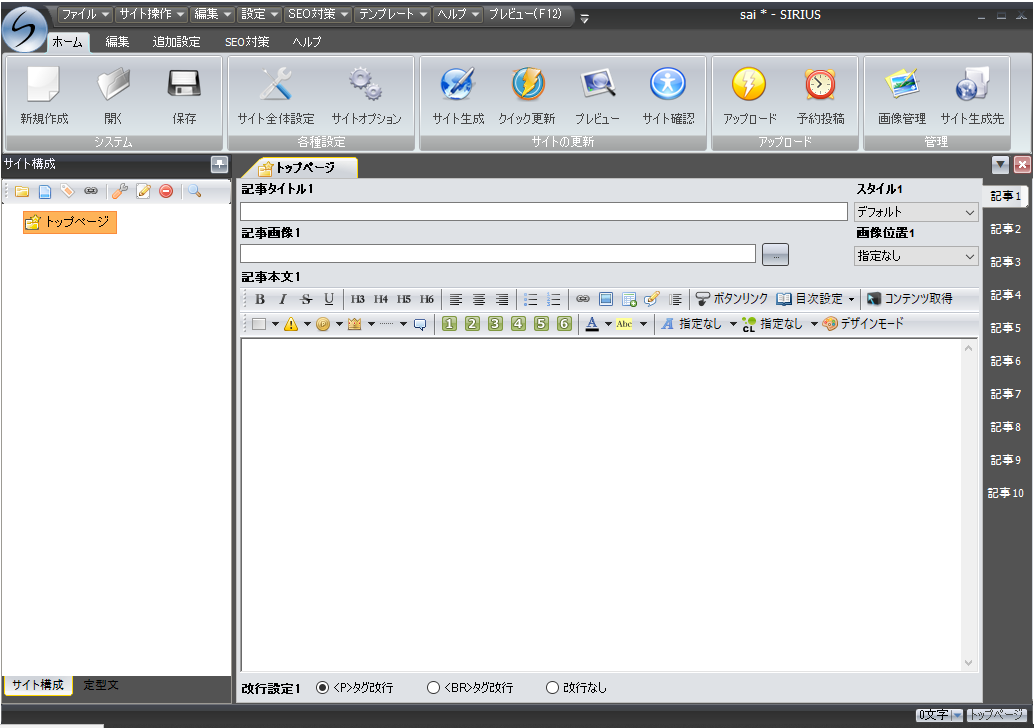
Task: Insert a bulleted list
Action: [x=530, y=299]
